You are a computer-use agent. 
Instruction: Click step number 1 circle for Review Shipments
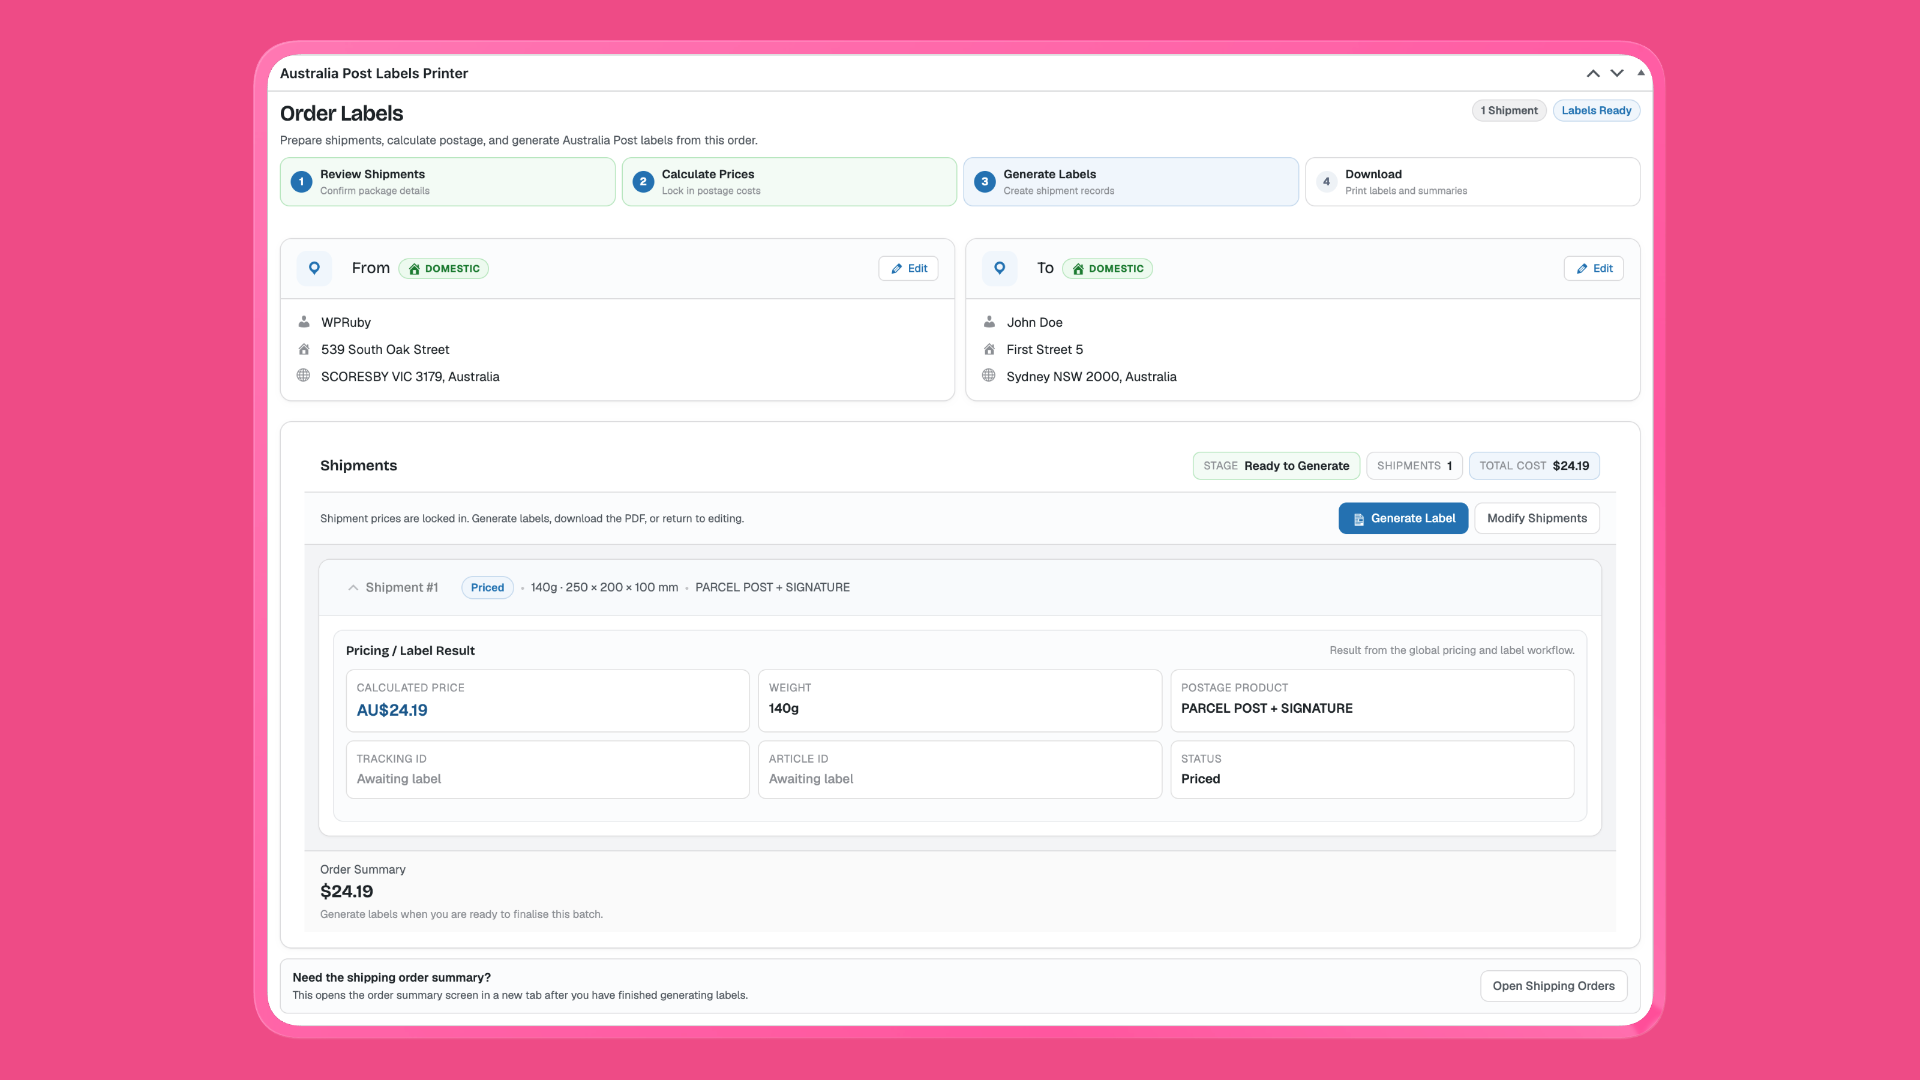pyautogui.click(x=301, y=182)
